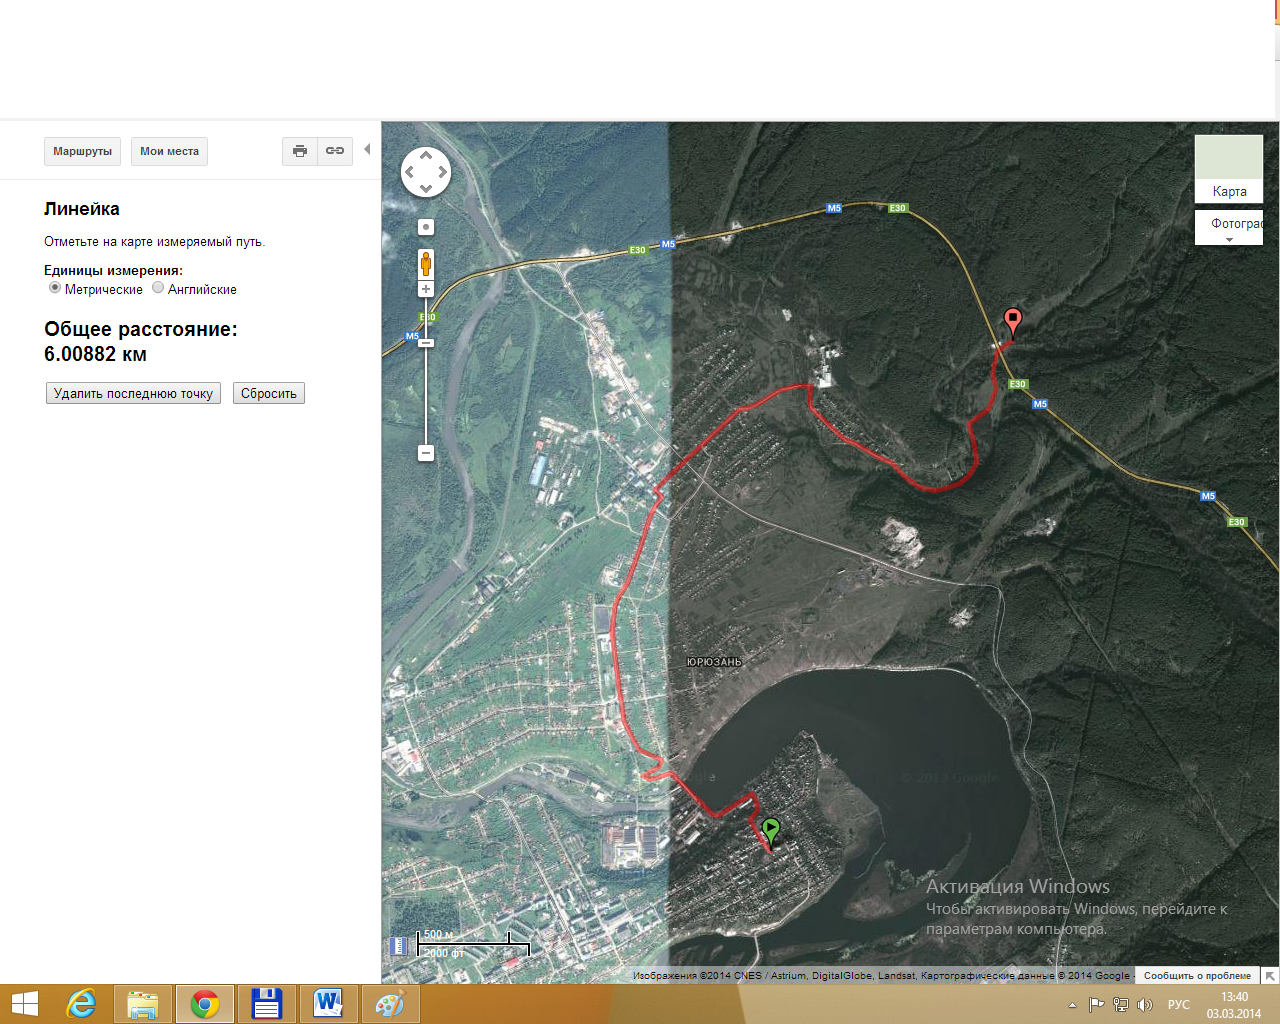1280x1024 pixels.
Task: Pan the map up with arrow control
Action: pyautogui.click(x=426, y=155)
